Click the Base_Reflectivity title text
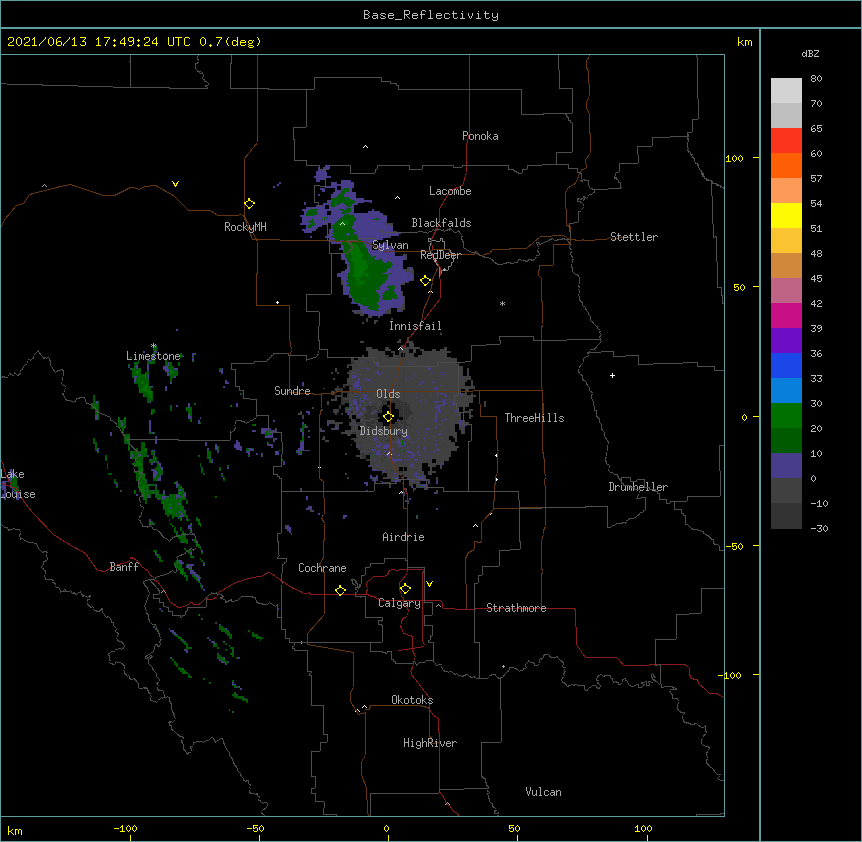Screen dimensions: 862x842 pyautogui.click(x=431, y=15)
